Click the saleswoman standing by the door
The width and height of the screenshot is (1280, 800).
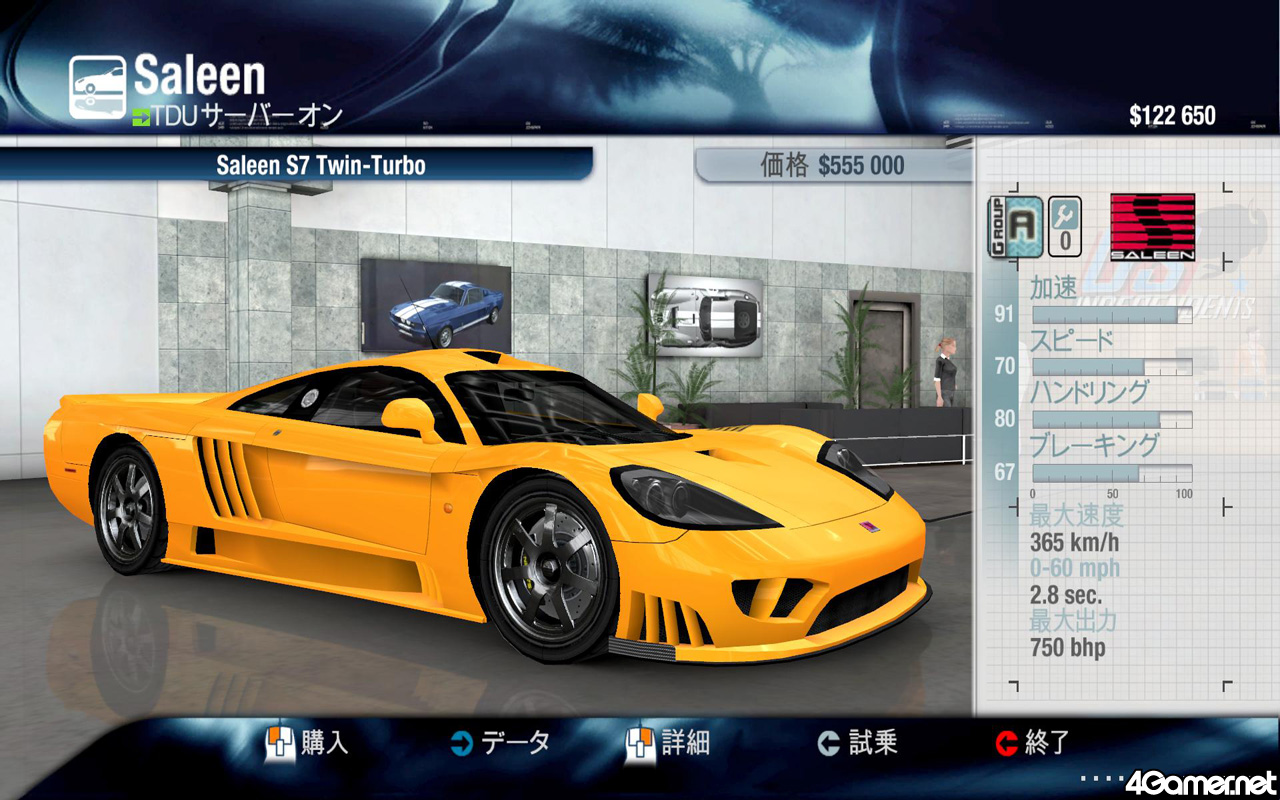[946, 372]
